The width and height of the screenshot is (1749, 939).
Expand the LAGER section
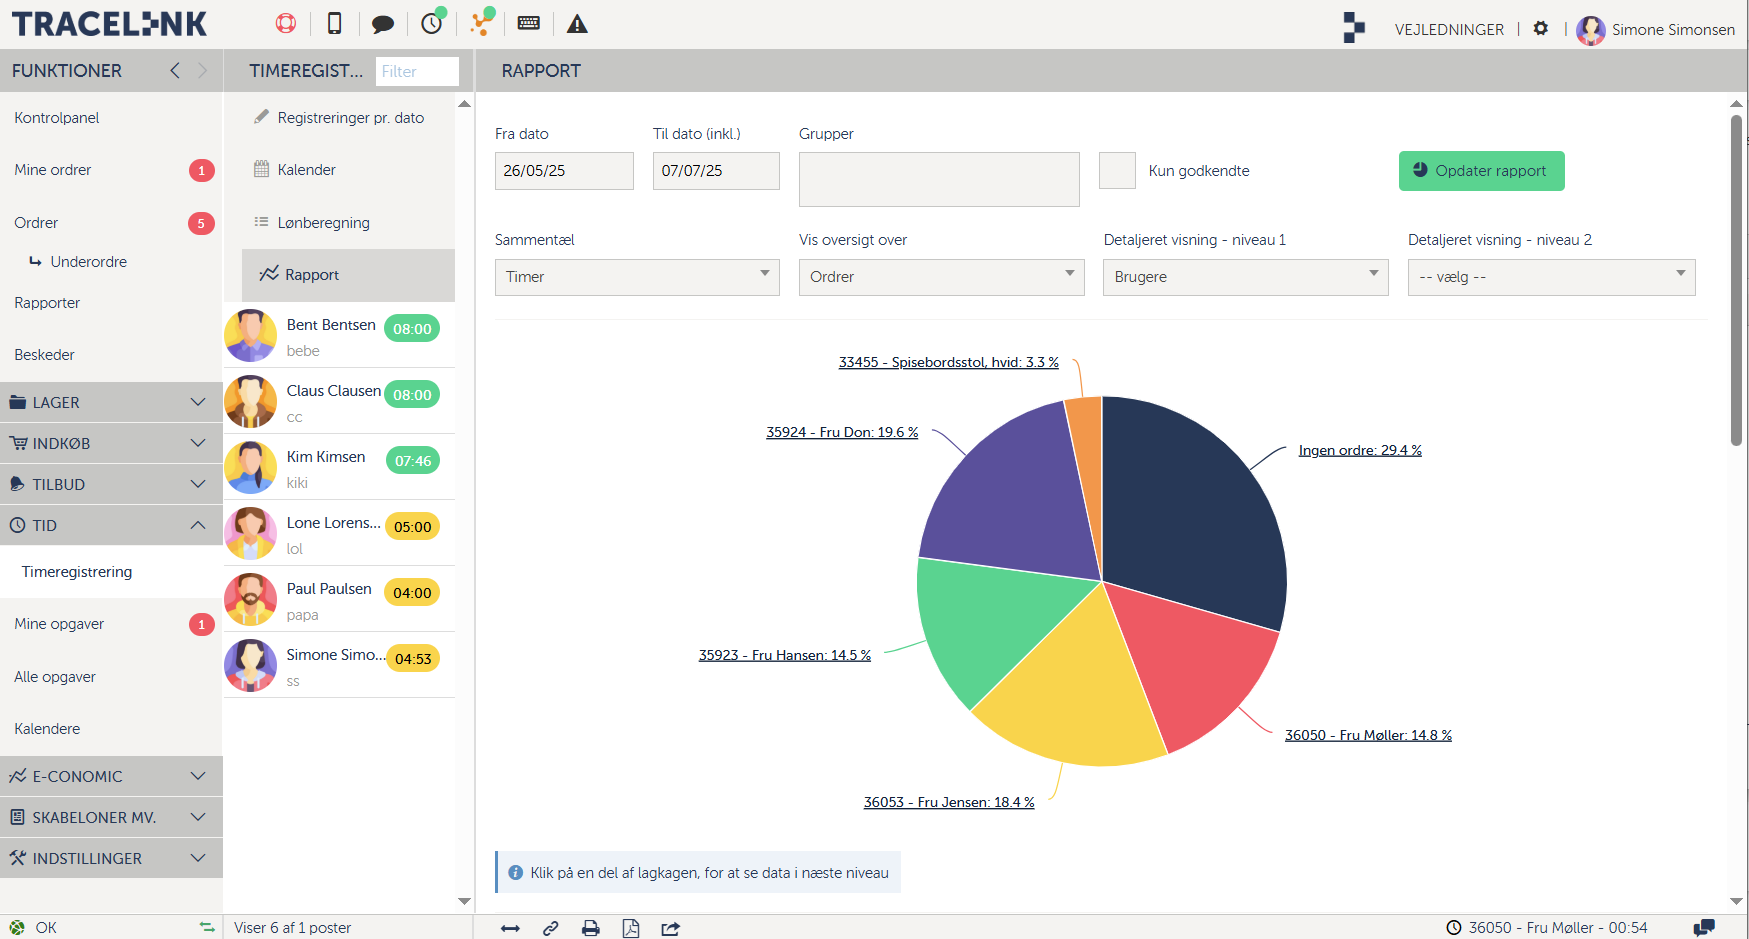click(111, 402)
